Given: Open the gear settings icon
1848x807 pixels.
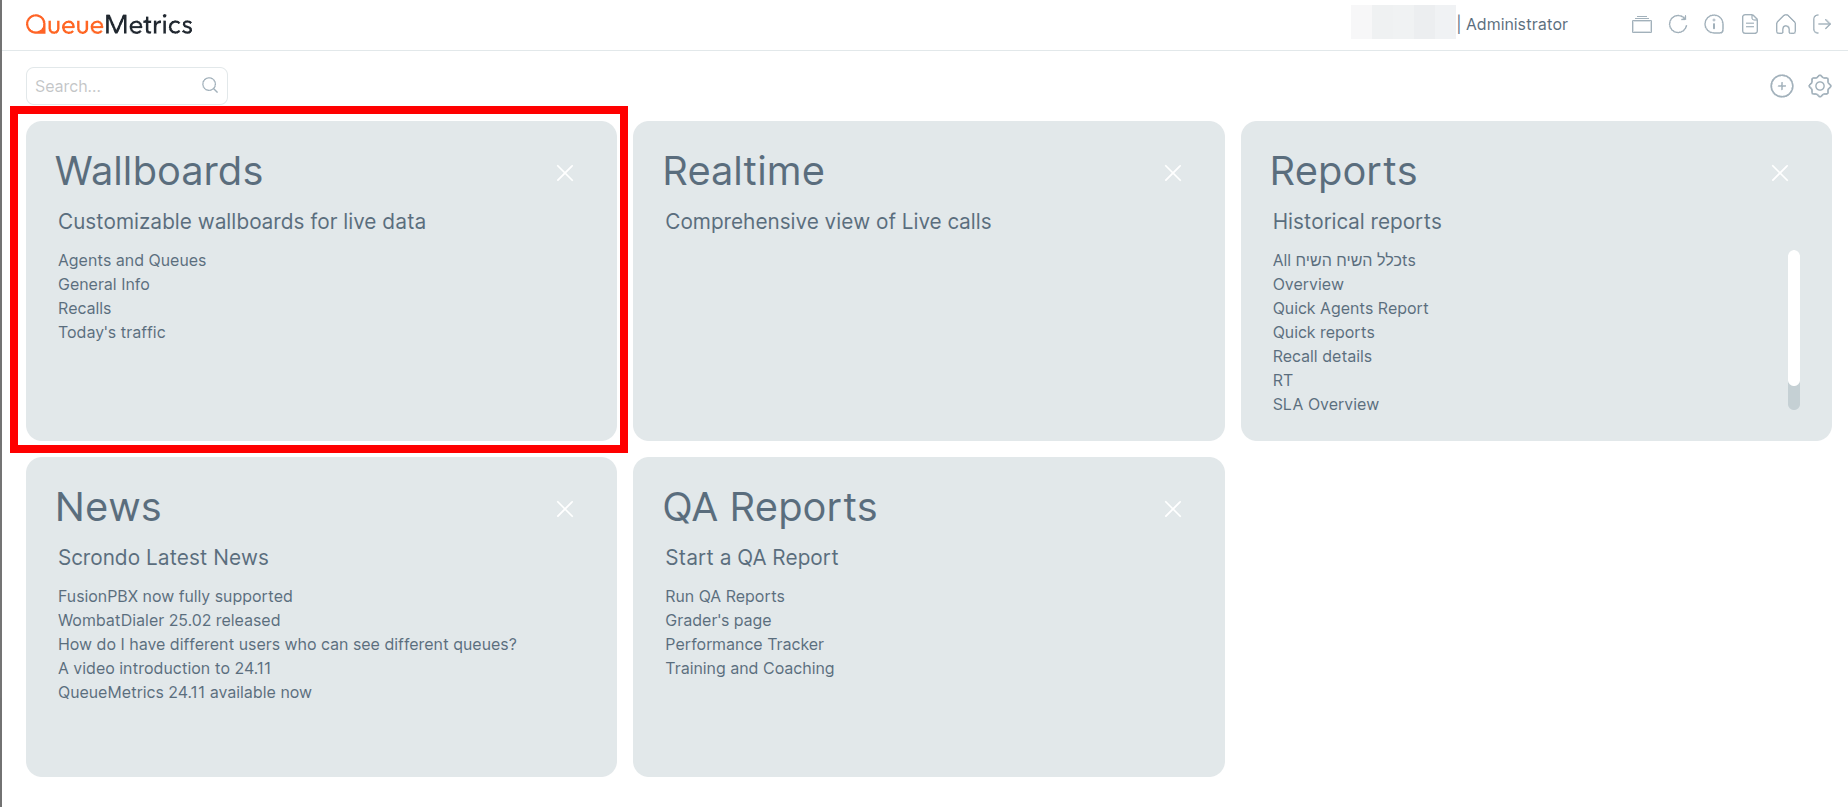Looking at the screenshot, I should click(x=1820, y=86).
